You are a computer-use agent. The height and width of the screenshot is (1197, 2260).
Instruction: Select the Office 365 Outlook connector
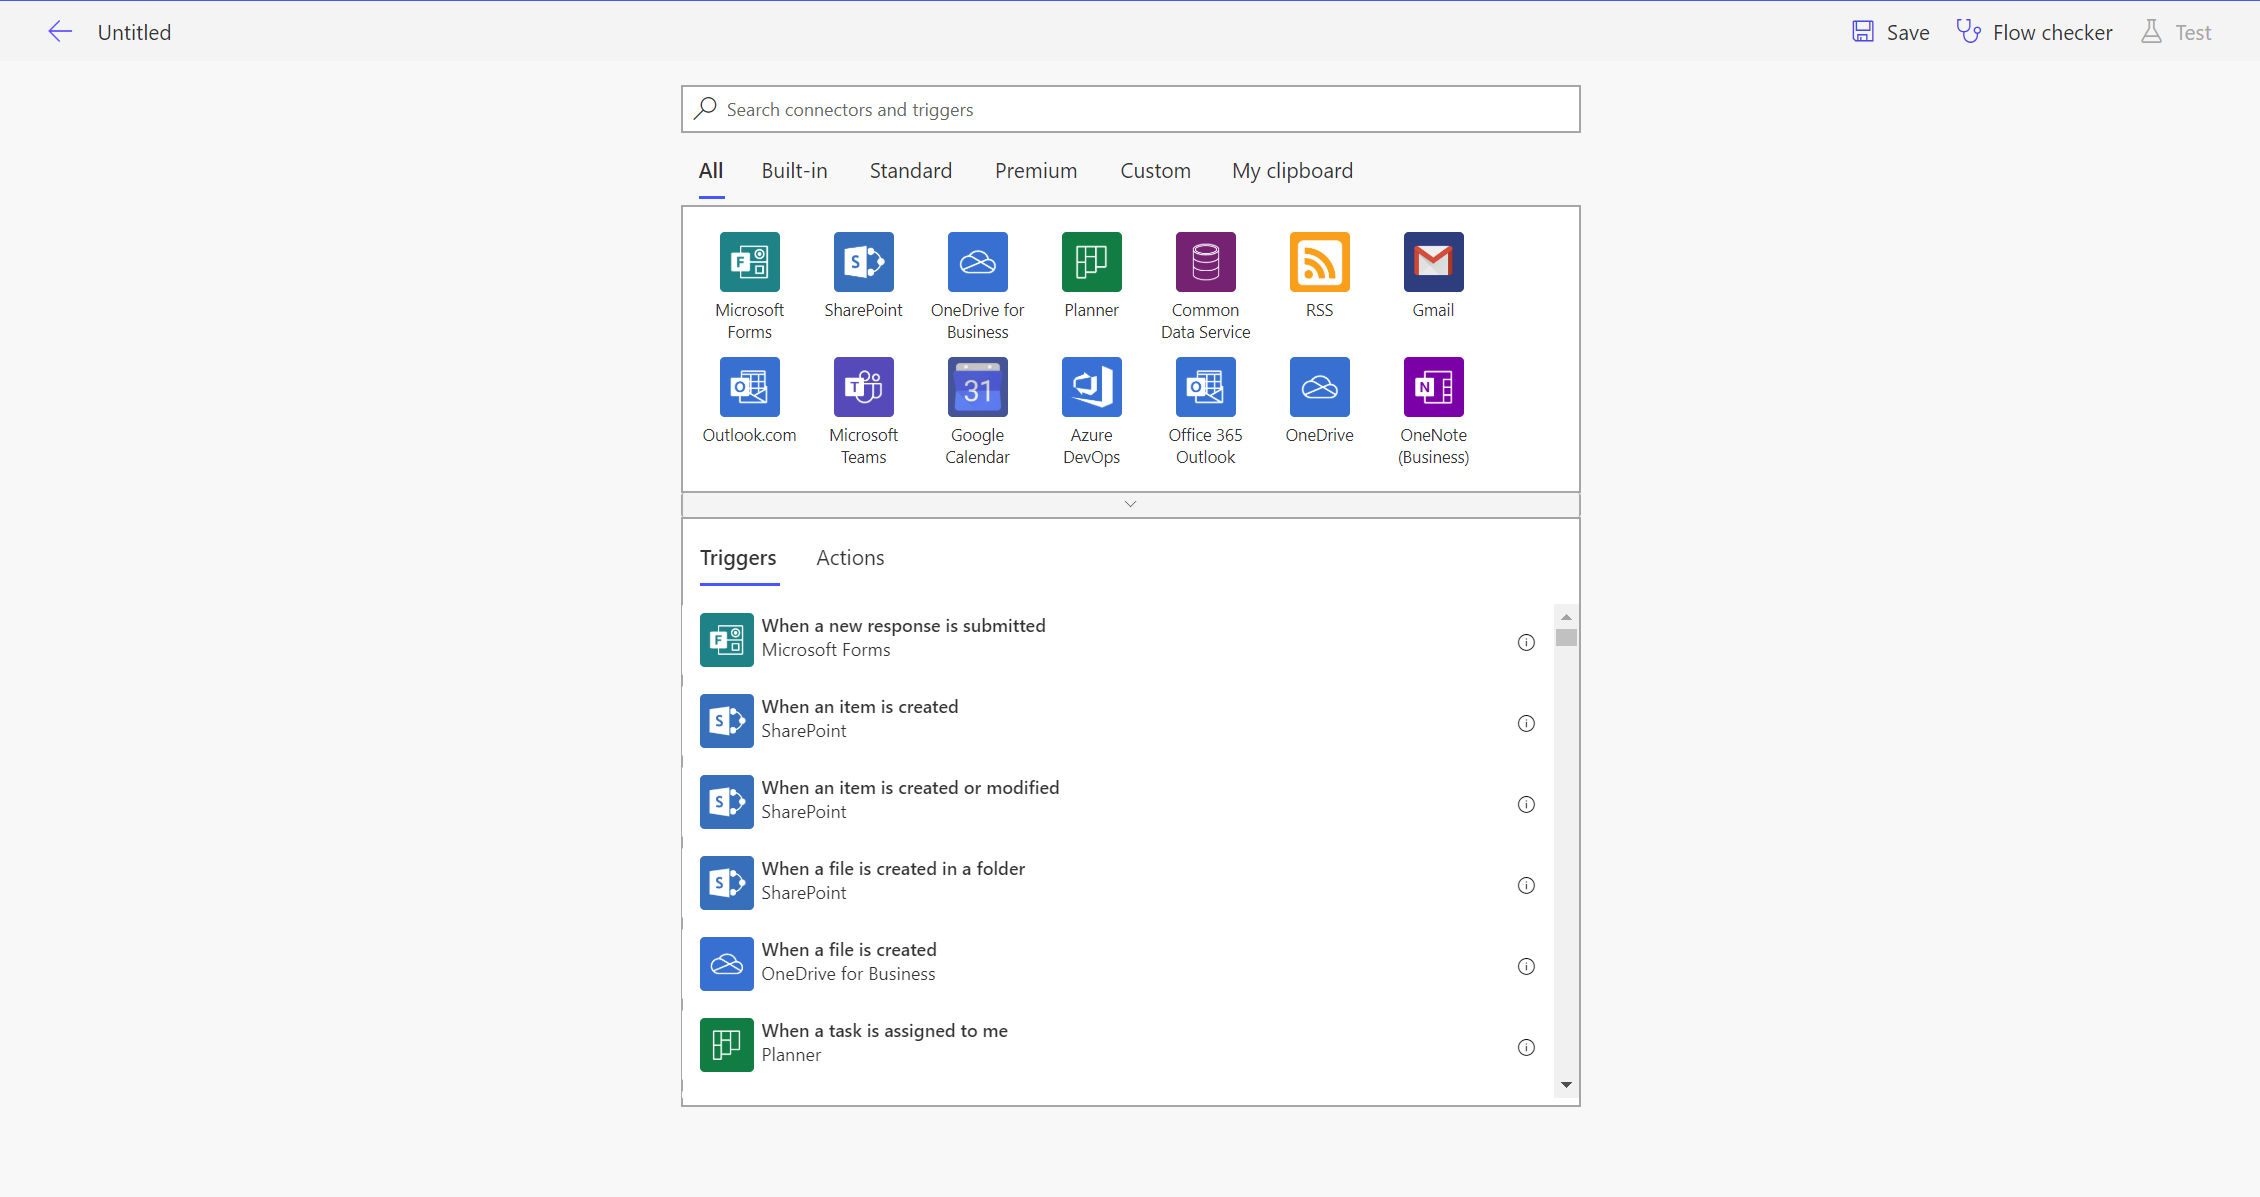(x=1205, y=387)
